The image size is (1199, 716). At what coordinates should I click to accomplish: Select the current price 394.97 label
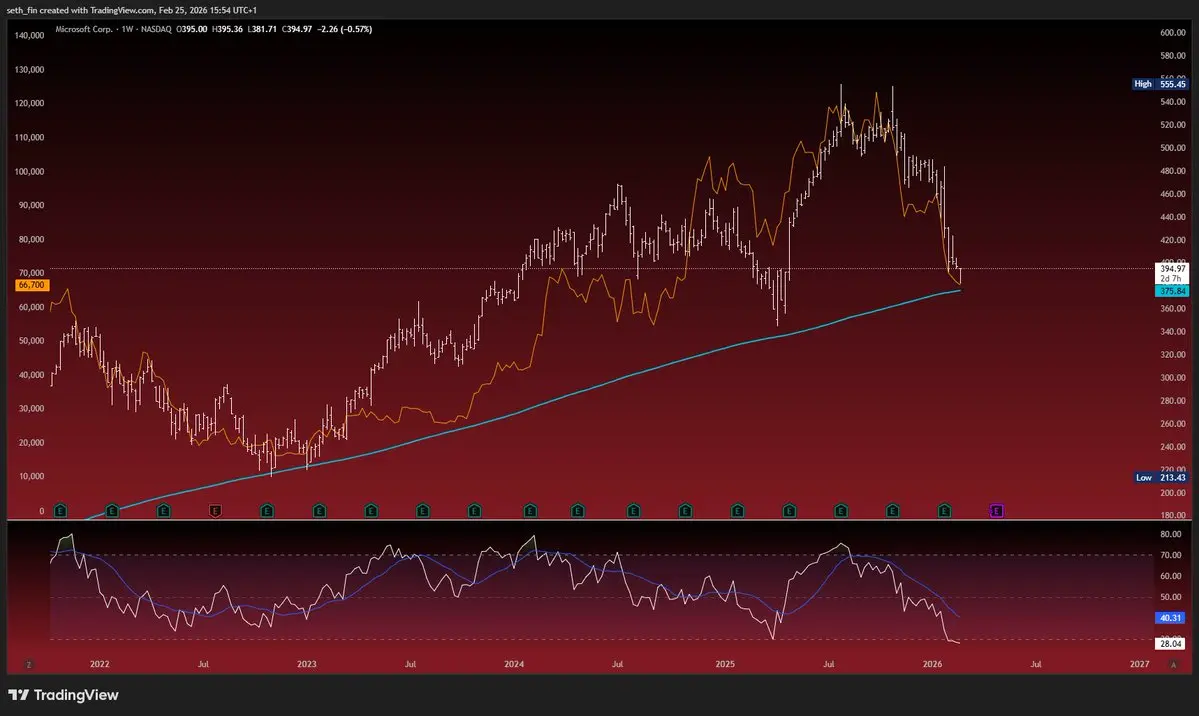pos(1172,269)
